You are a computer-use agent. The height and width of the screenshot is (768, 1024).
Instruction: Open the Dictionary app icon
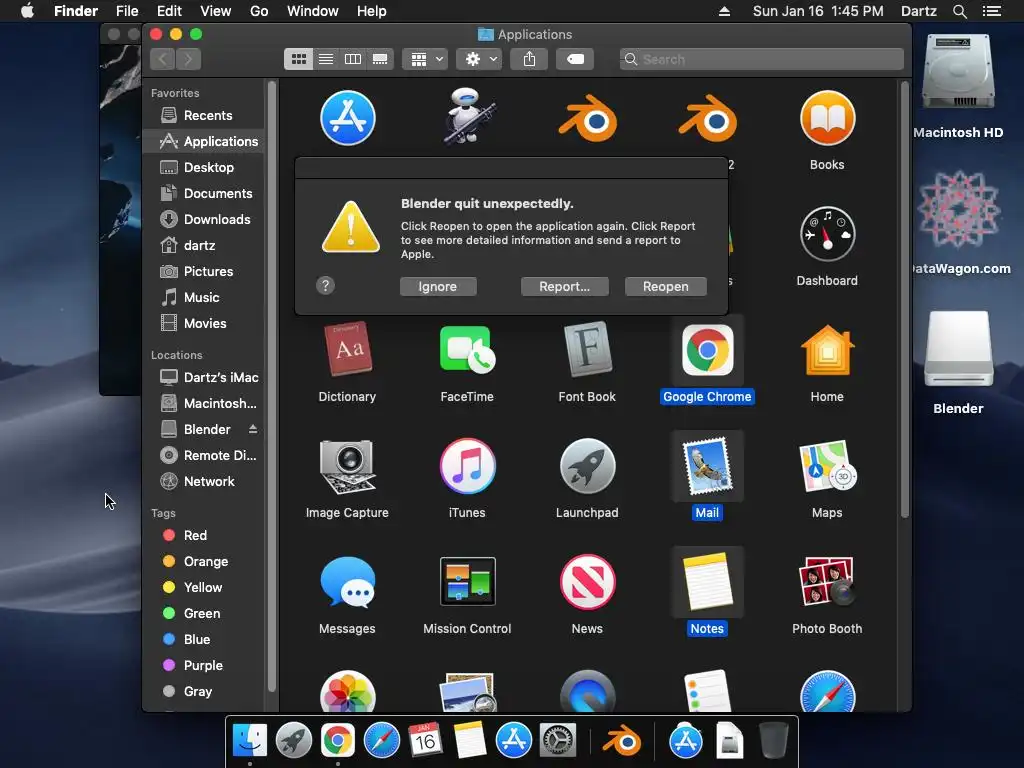click(x=347, y=349)
